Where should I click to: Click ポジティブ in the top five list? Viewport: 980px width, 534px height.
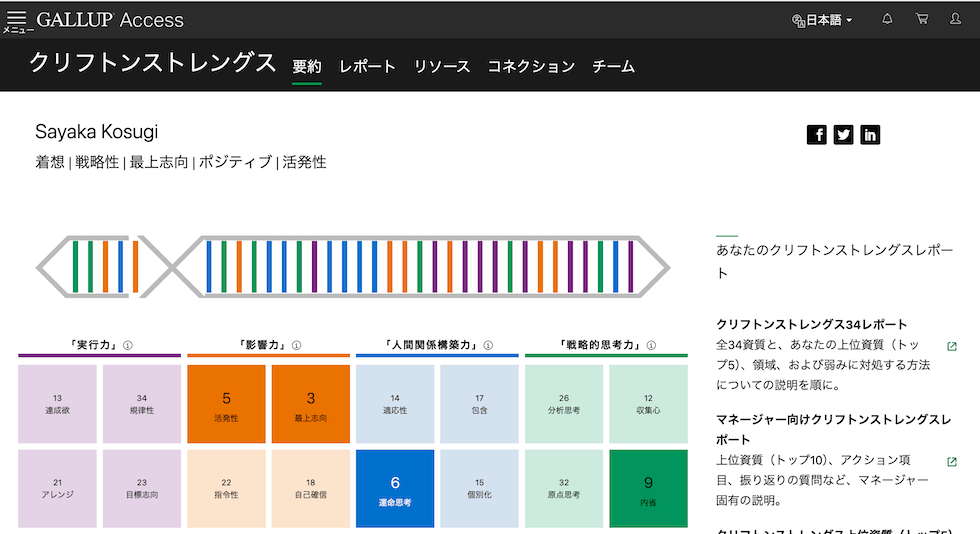pyautogui.click(x=236, y=163)
